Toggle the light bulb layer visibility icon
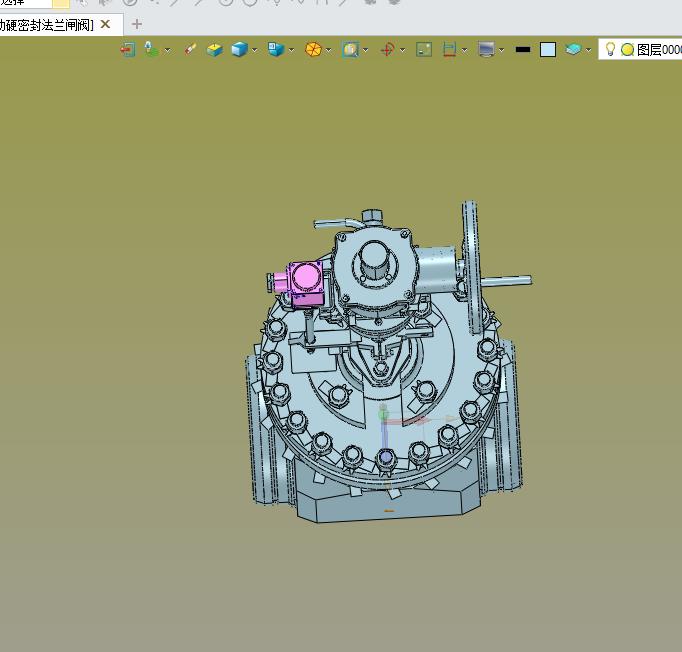The height and width of the screenshot is (652, 682). point(610,49)
